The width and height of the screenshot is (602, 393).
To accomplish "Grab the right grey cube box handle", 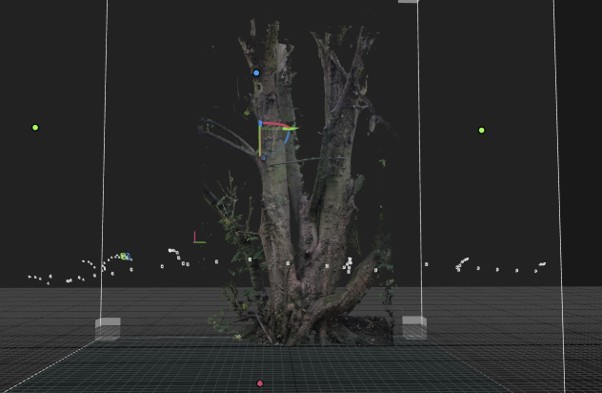I will [414, 328].
